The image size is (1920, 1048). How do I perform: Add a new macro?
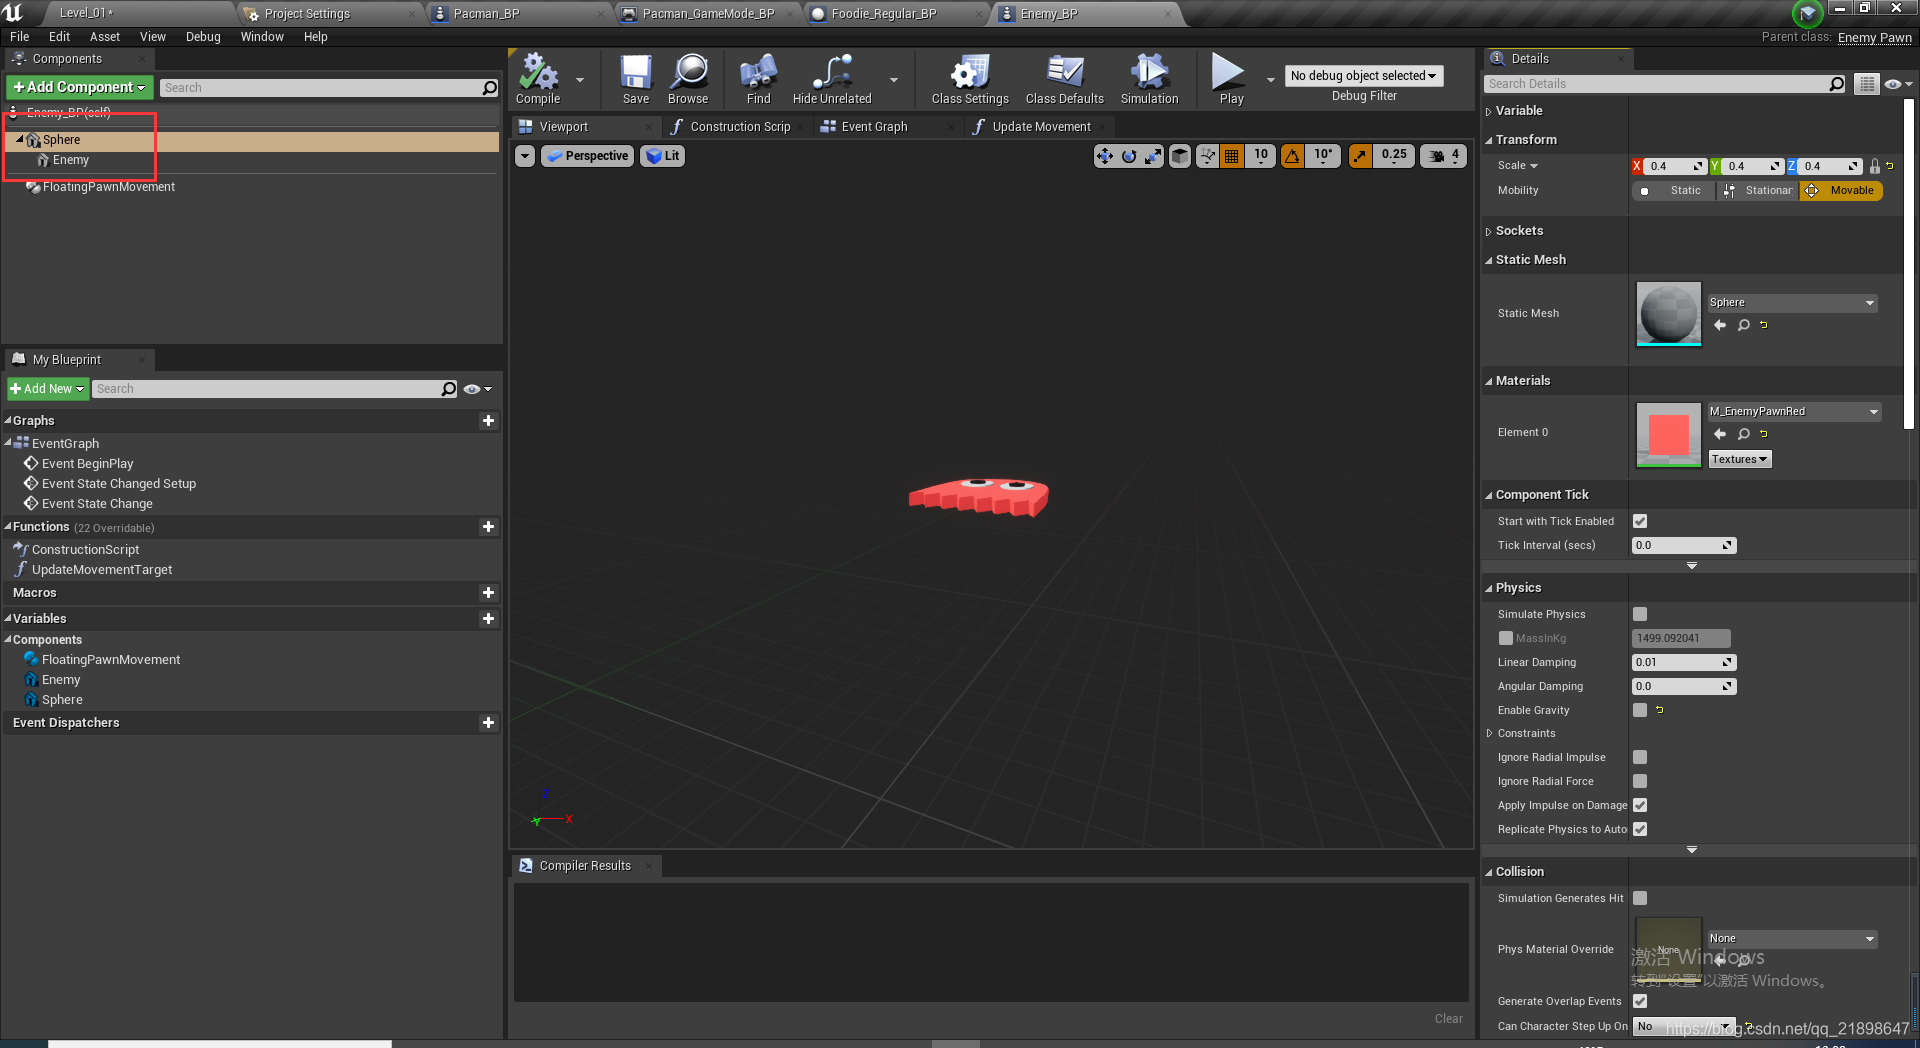488,593
